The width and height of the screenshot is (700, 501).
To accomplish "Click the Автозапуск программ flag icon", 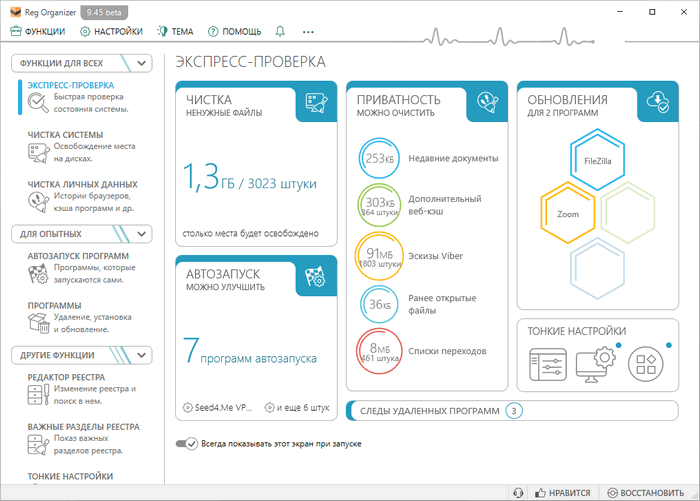I will (38, 274).
